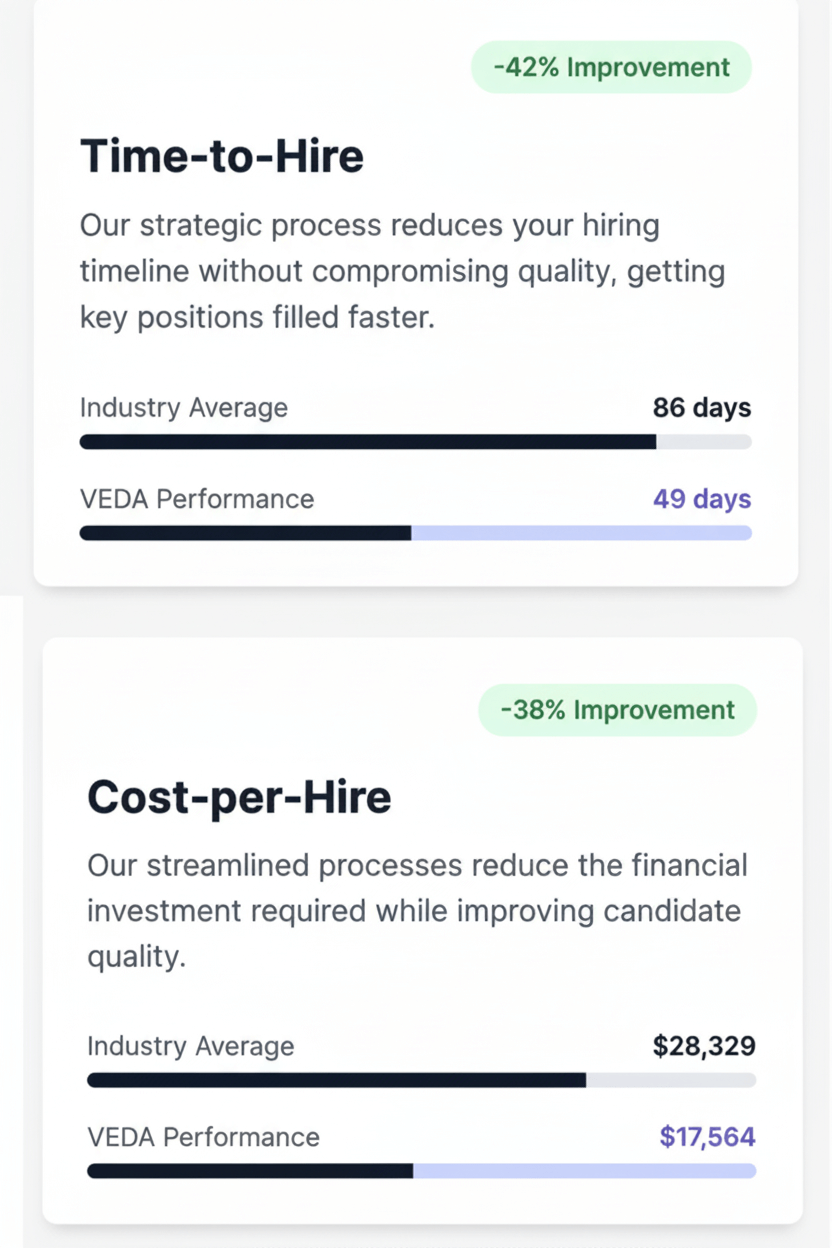Click the Cost-per-Hire heading
This screenshot has width=832, height=1248.
pyautogui.click(x=239, y=797)
